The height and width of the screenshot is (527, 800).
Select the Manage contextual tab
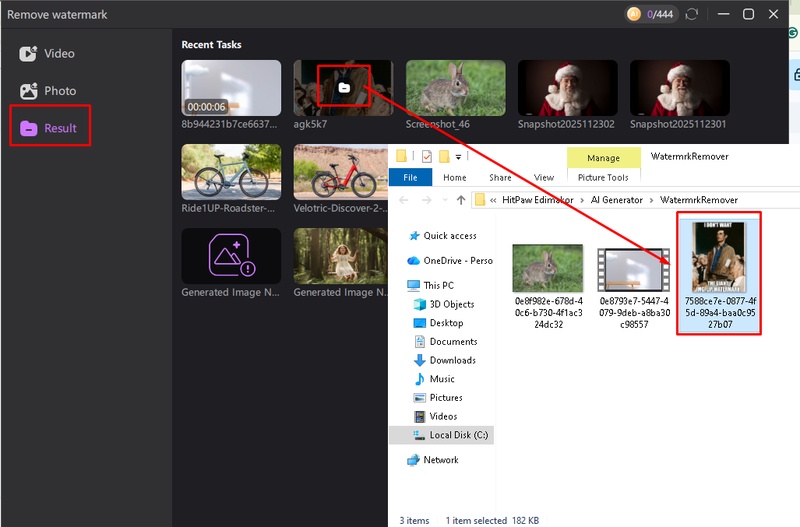(x=604, y=158)
